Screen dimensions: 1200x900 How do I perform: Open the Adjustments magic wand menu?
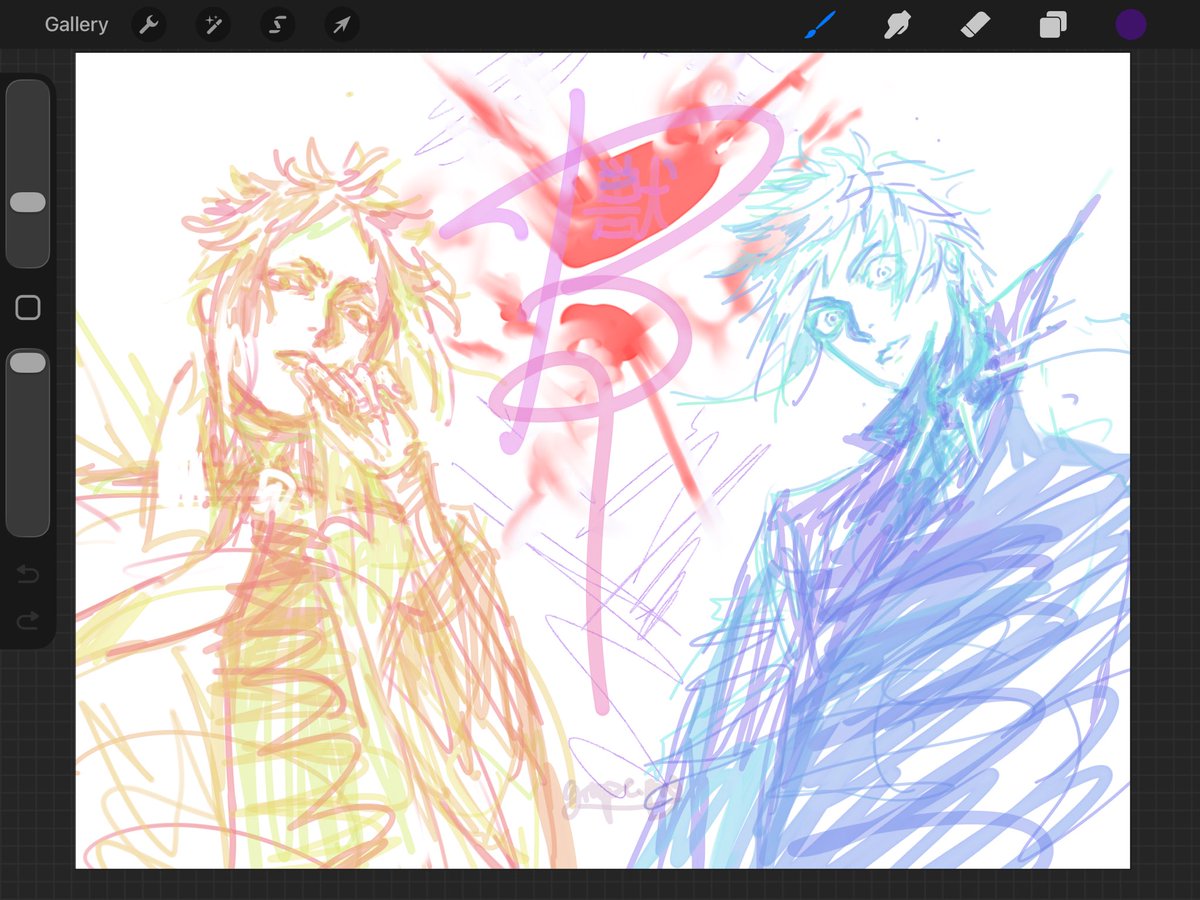(213, 25)
